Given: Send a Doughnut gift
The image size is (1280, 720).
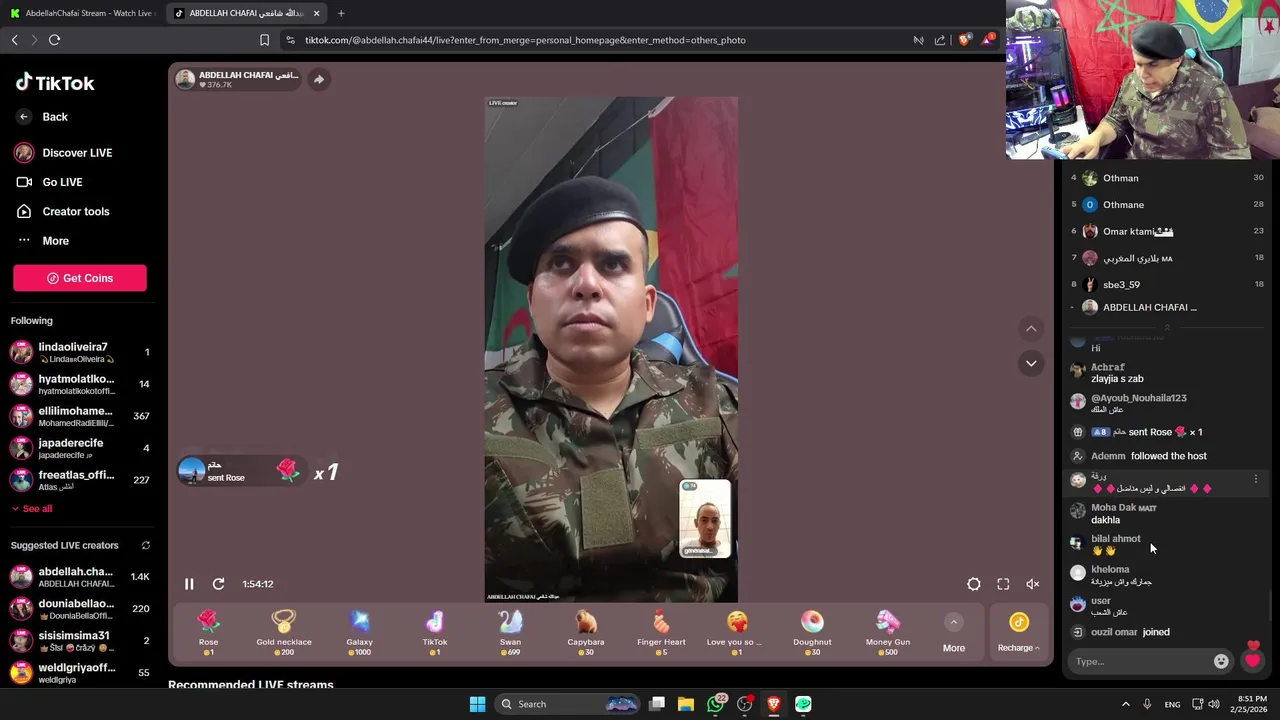Looking at the screenshot, I should click(812, 633).
